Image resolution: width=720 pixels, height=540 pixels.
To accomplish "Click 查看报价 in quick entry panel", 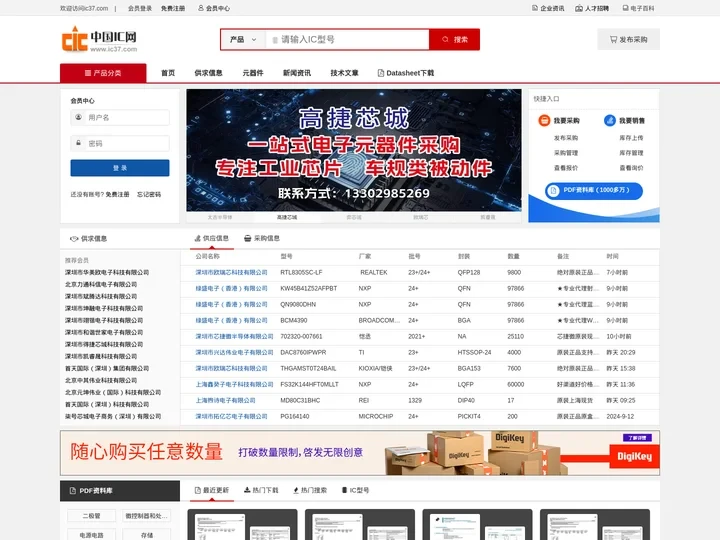I will pyautogui.click(x=566, y=168).
